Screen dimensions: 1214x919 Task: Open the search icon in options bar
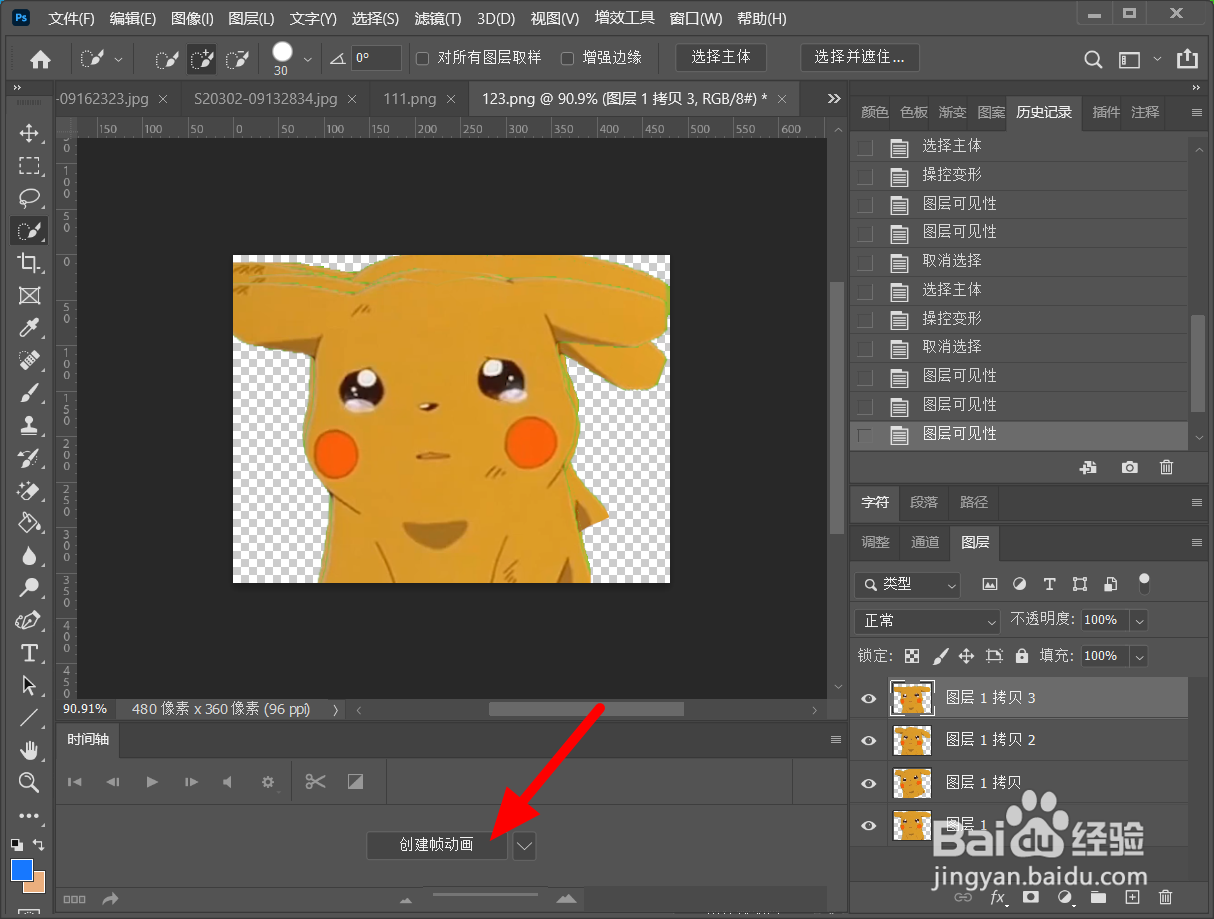tap(1093, 59)
